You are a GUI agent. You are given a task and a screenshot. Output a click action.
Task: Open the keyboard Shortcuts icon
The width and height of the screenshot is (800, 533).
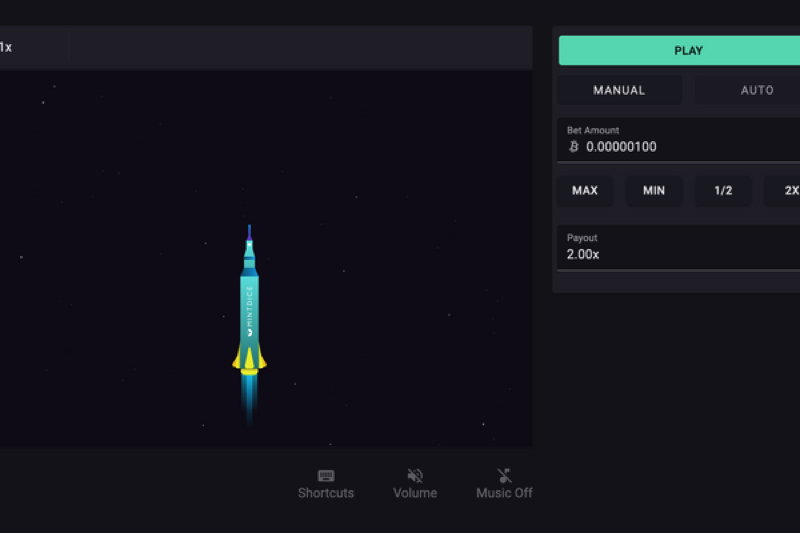[x=326, y=476]
